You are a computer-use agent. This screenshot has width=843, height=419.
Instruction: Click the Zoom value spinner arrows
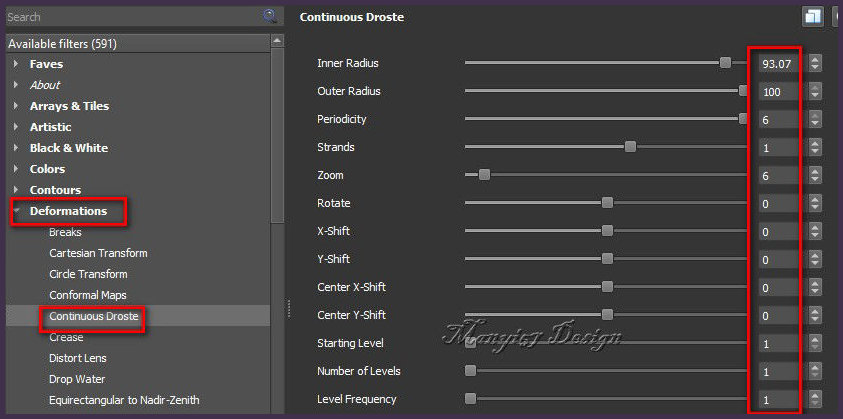(816, 175)
